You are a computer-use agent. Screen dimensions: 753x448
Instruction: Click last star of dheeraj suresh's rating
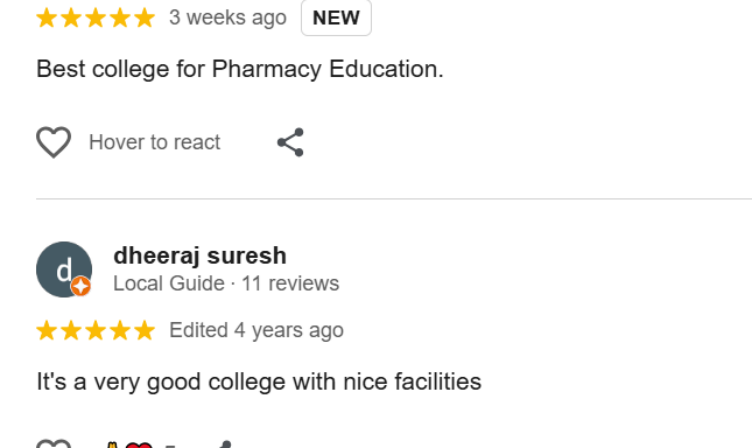(145, 330)
